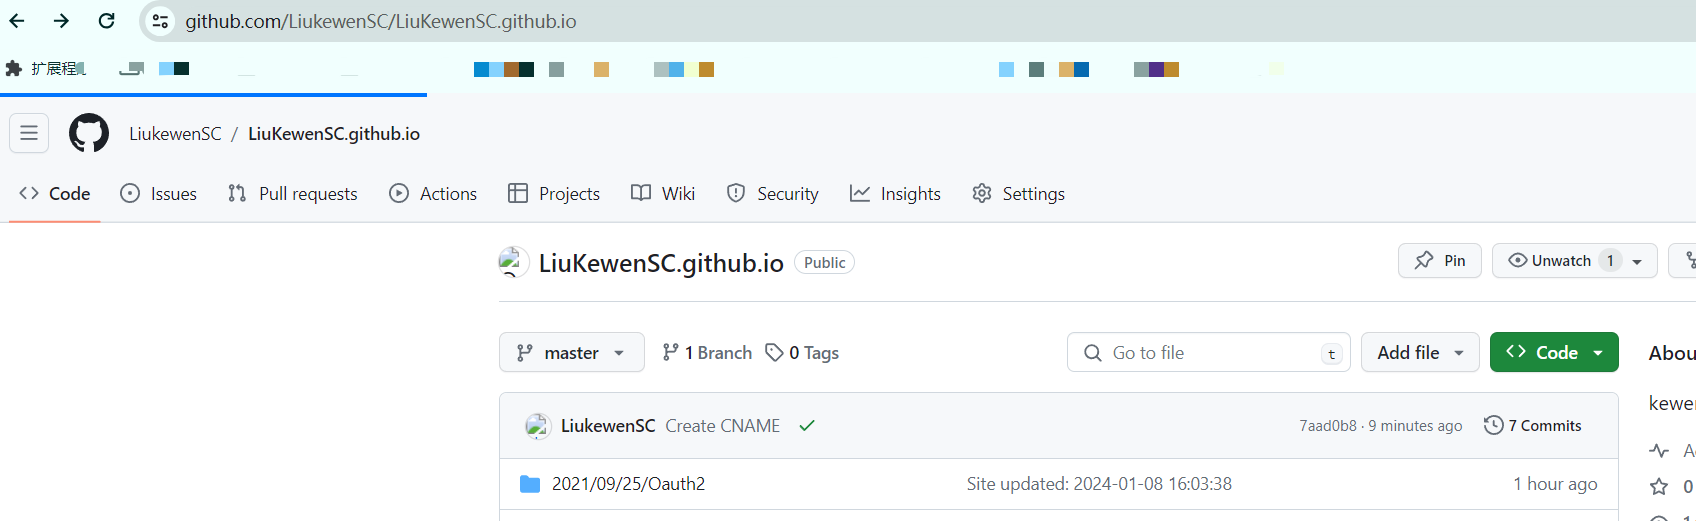1696x521 pixels.
Task: Open the green Code dropdown button
Action: (x=1554, y=352)
